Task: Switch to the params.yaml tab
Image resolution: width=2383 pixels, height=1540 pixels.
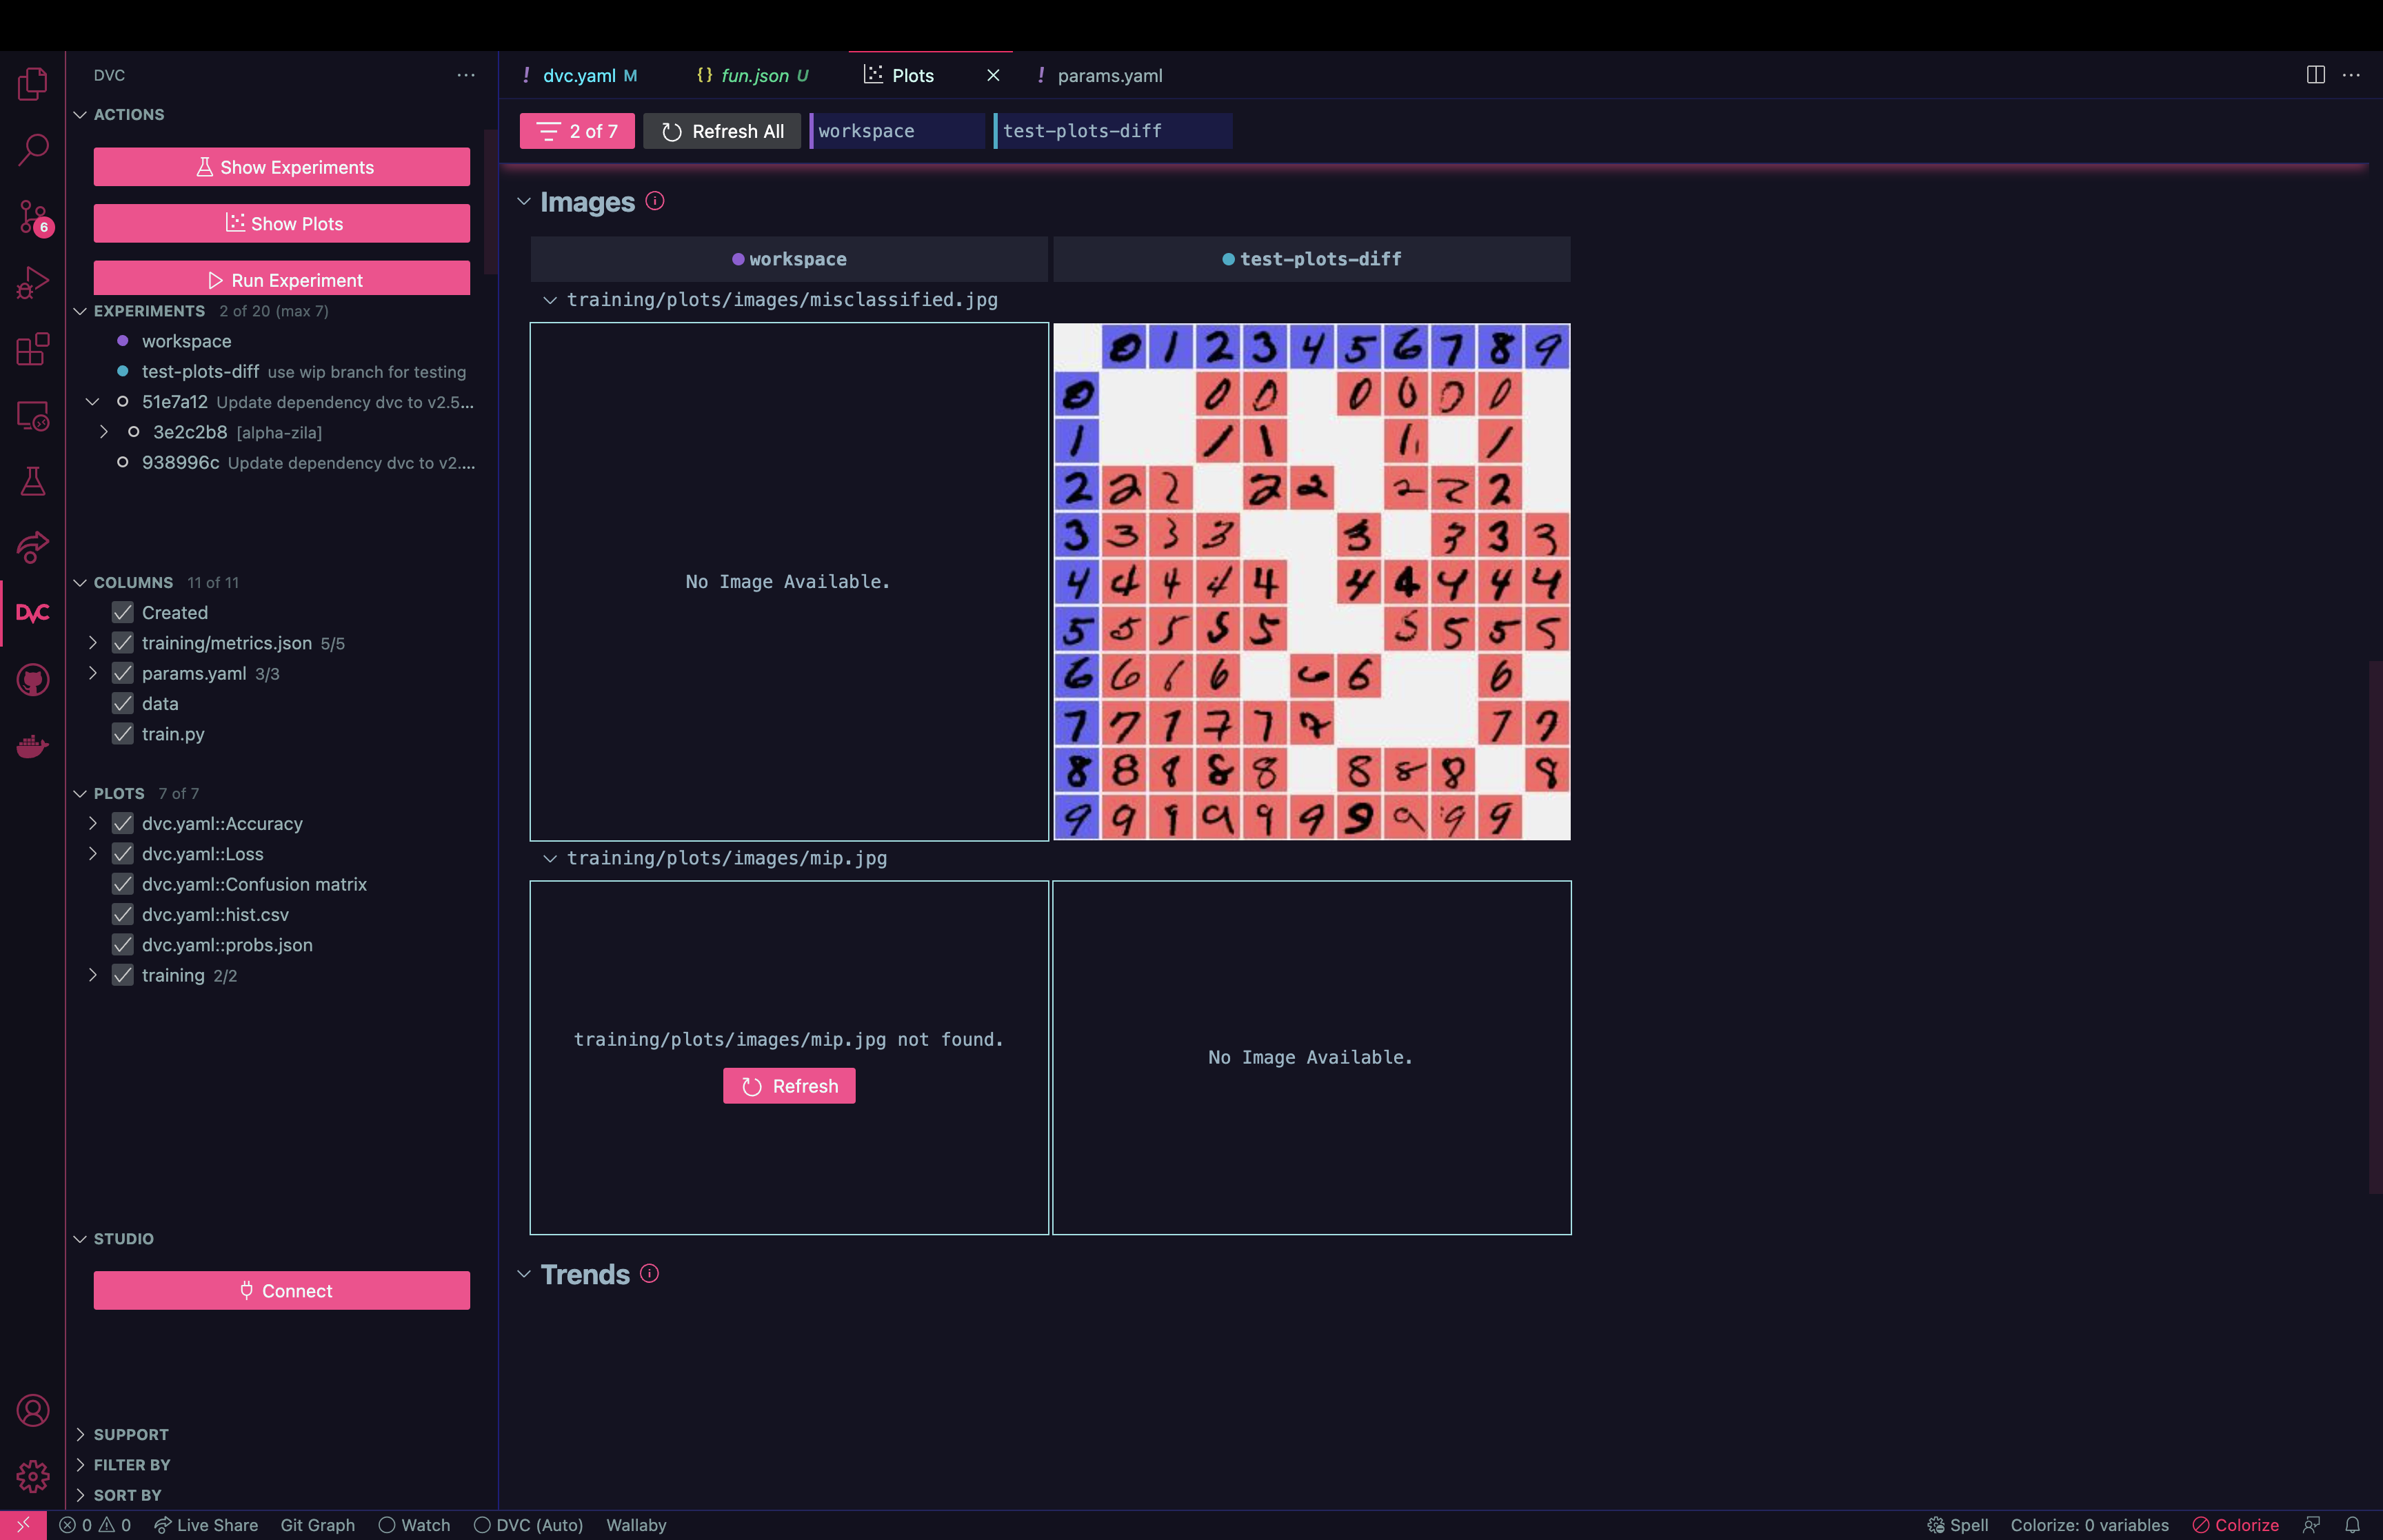Action: pyautogui.click(x=1109, y=76)
